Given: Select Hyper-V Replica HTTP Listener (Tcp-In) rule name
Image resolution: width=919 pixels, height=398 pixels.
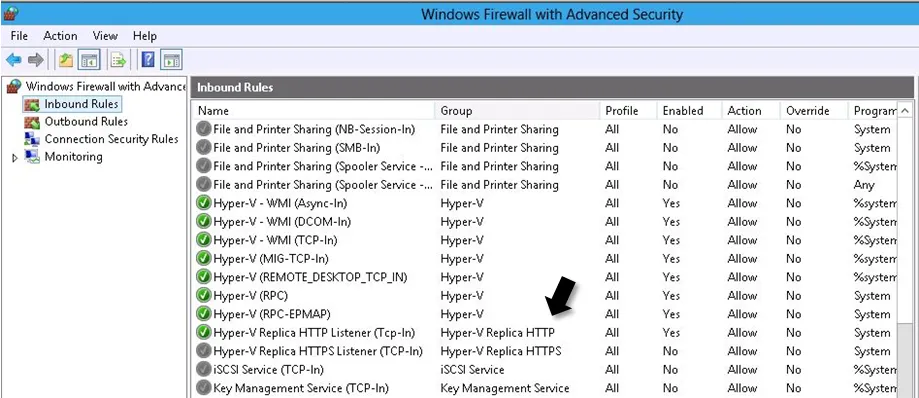Looking at the screenshot, I should pos(314,333).
